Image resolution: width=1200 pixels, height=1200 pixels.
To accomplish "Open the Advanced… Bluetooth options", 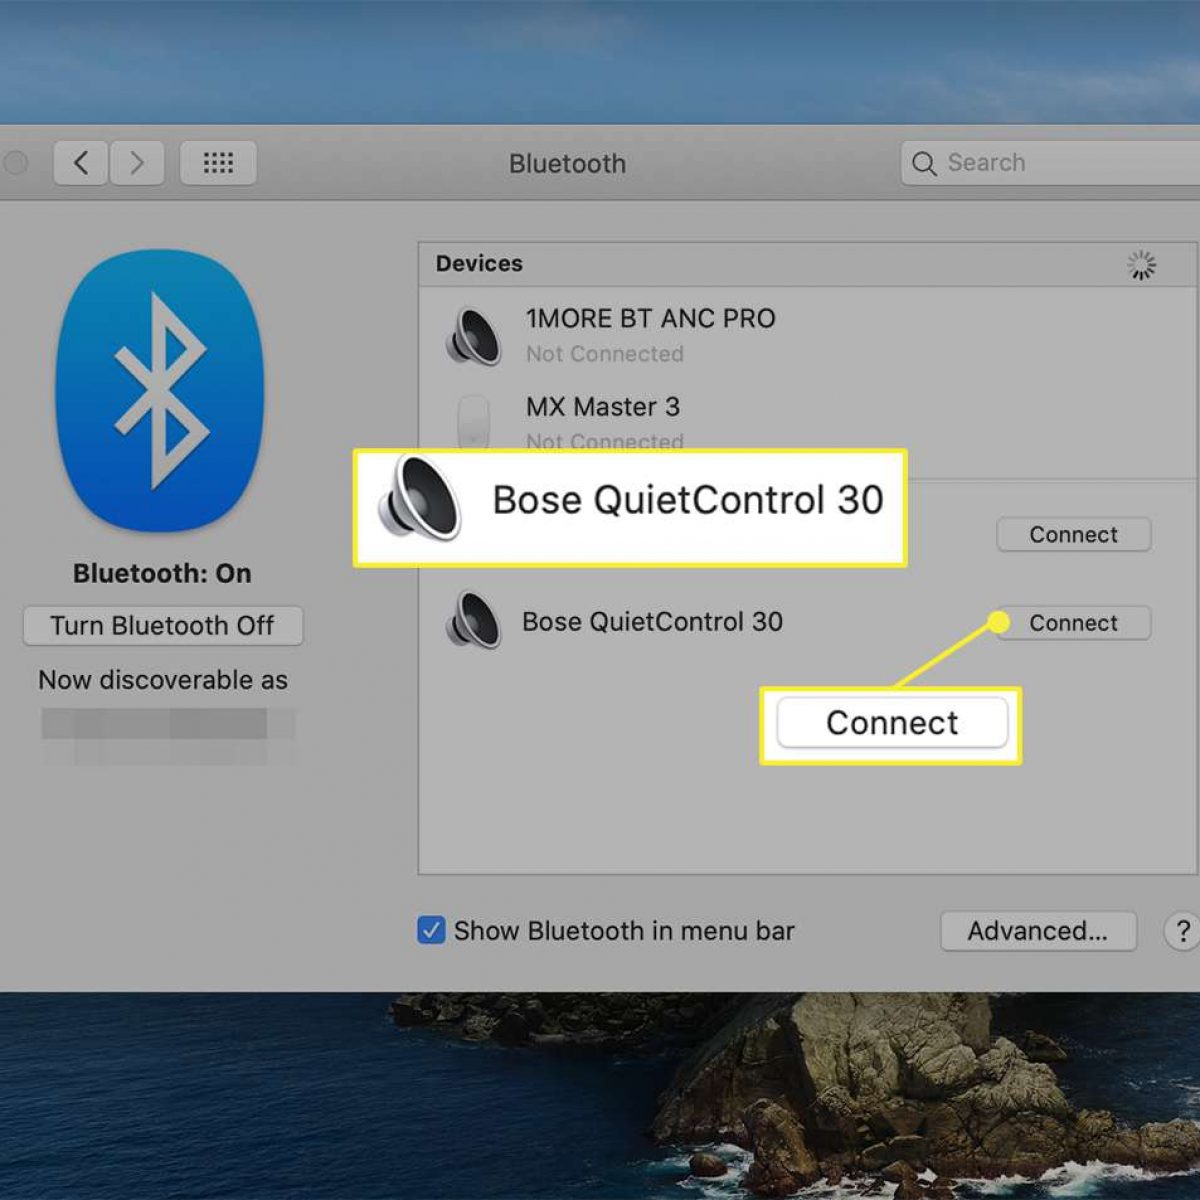I will point(1037,931).
